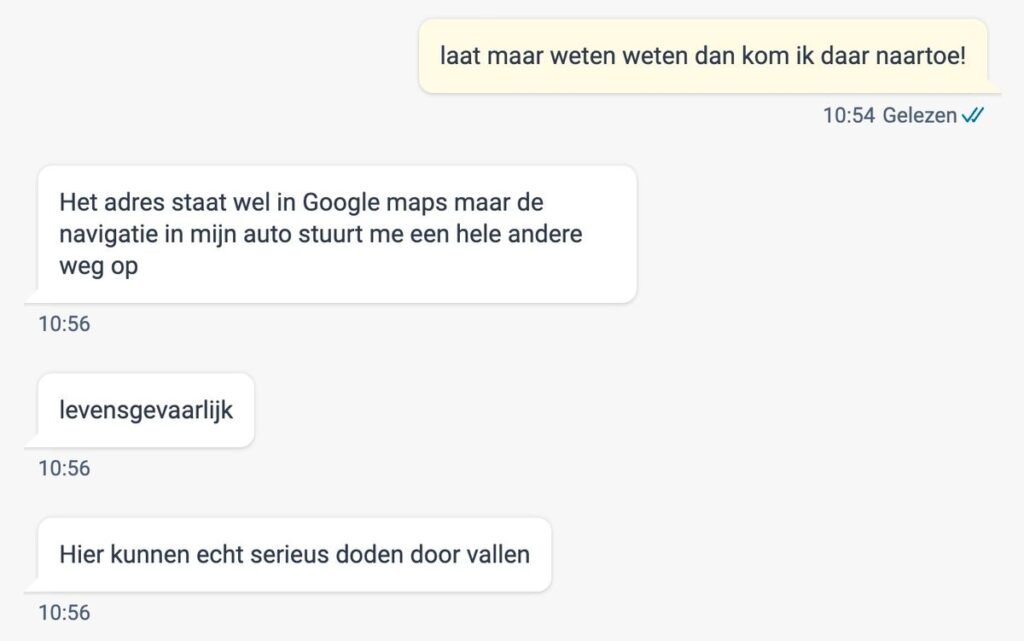Click the word 'Google' in the received message
This screenshot has height=641, width=1024.
click(340, 203)
